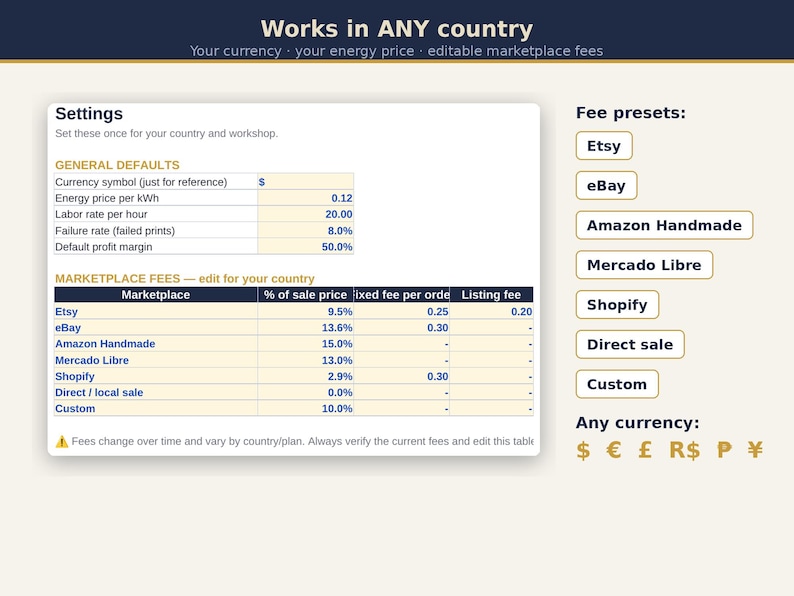Select the eBay marketplace name cell
Viewport: 794px width, 596px height.
(156, 328)
